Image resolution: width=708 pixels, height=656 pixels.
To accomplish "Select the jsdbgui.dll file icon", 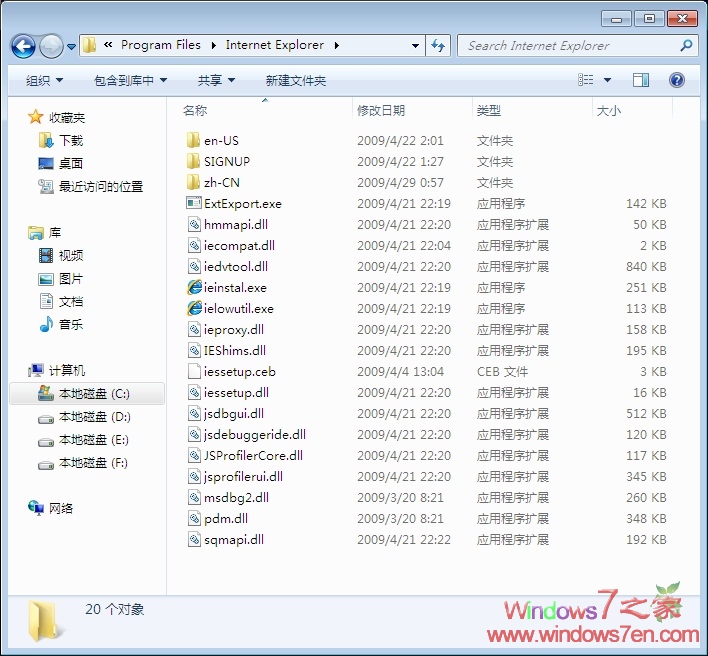I will coord(194,413).
